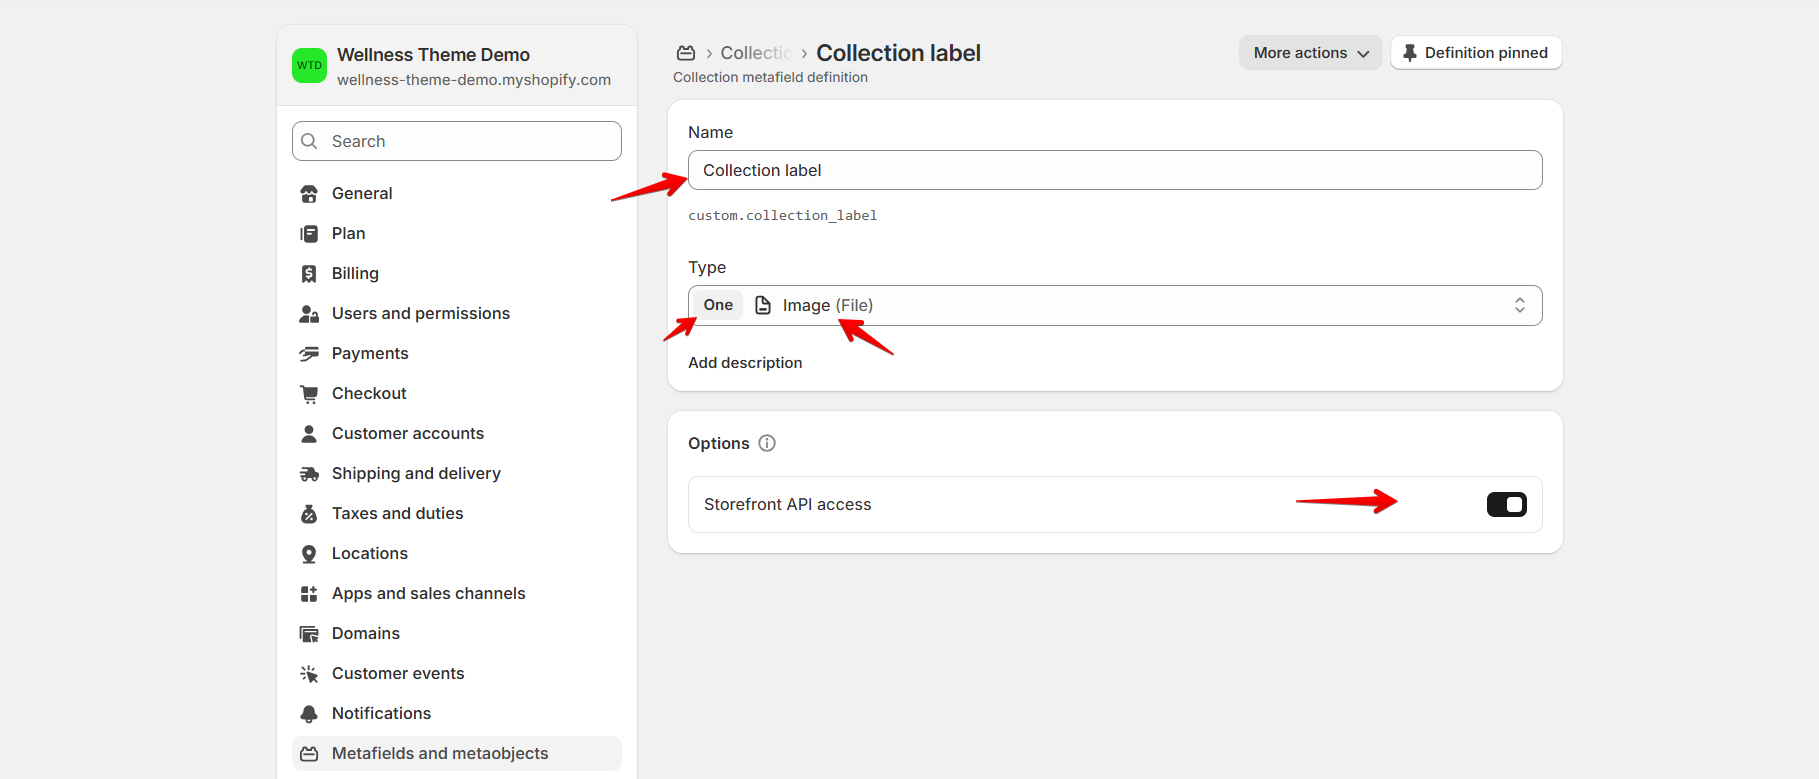This screenshot has width=1819, height=779.
Task: Click the Type field up-down chevron
Action: [x=1519, y=305]
